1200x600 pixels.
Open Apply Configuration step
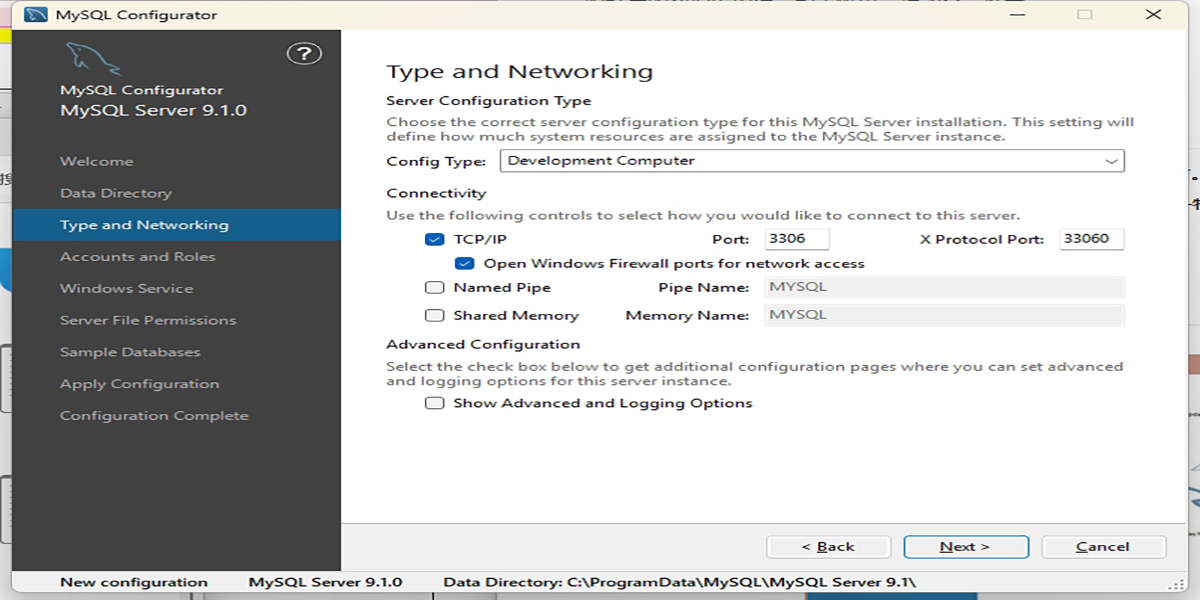coord(139,384)
